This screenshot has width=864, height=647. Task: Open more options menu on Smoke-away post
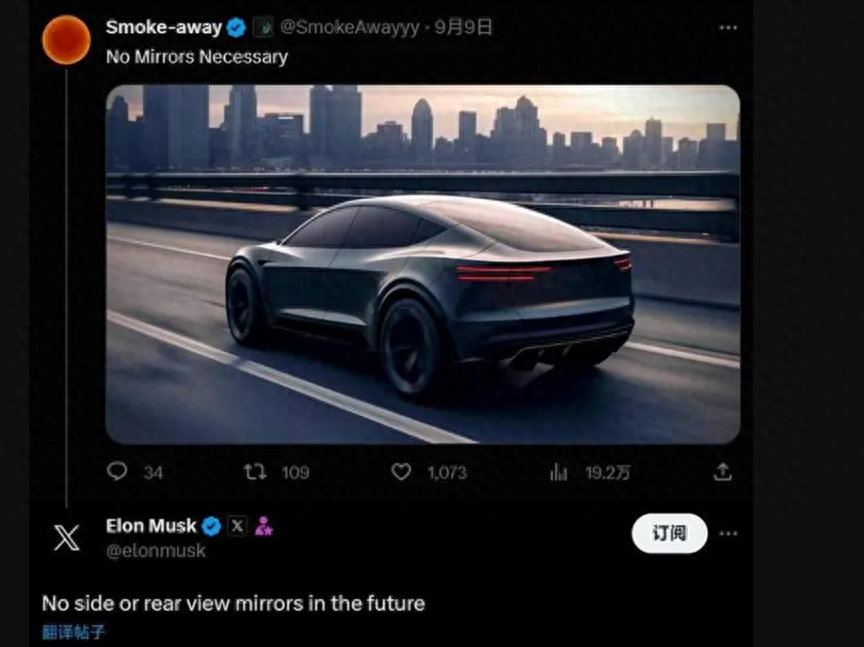[x=728, y=28]
